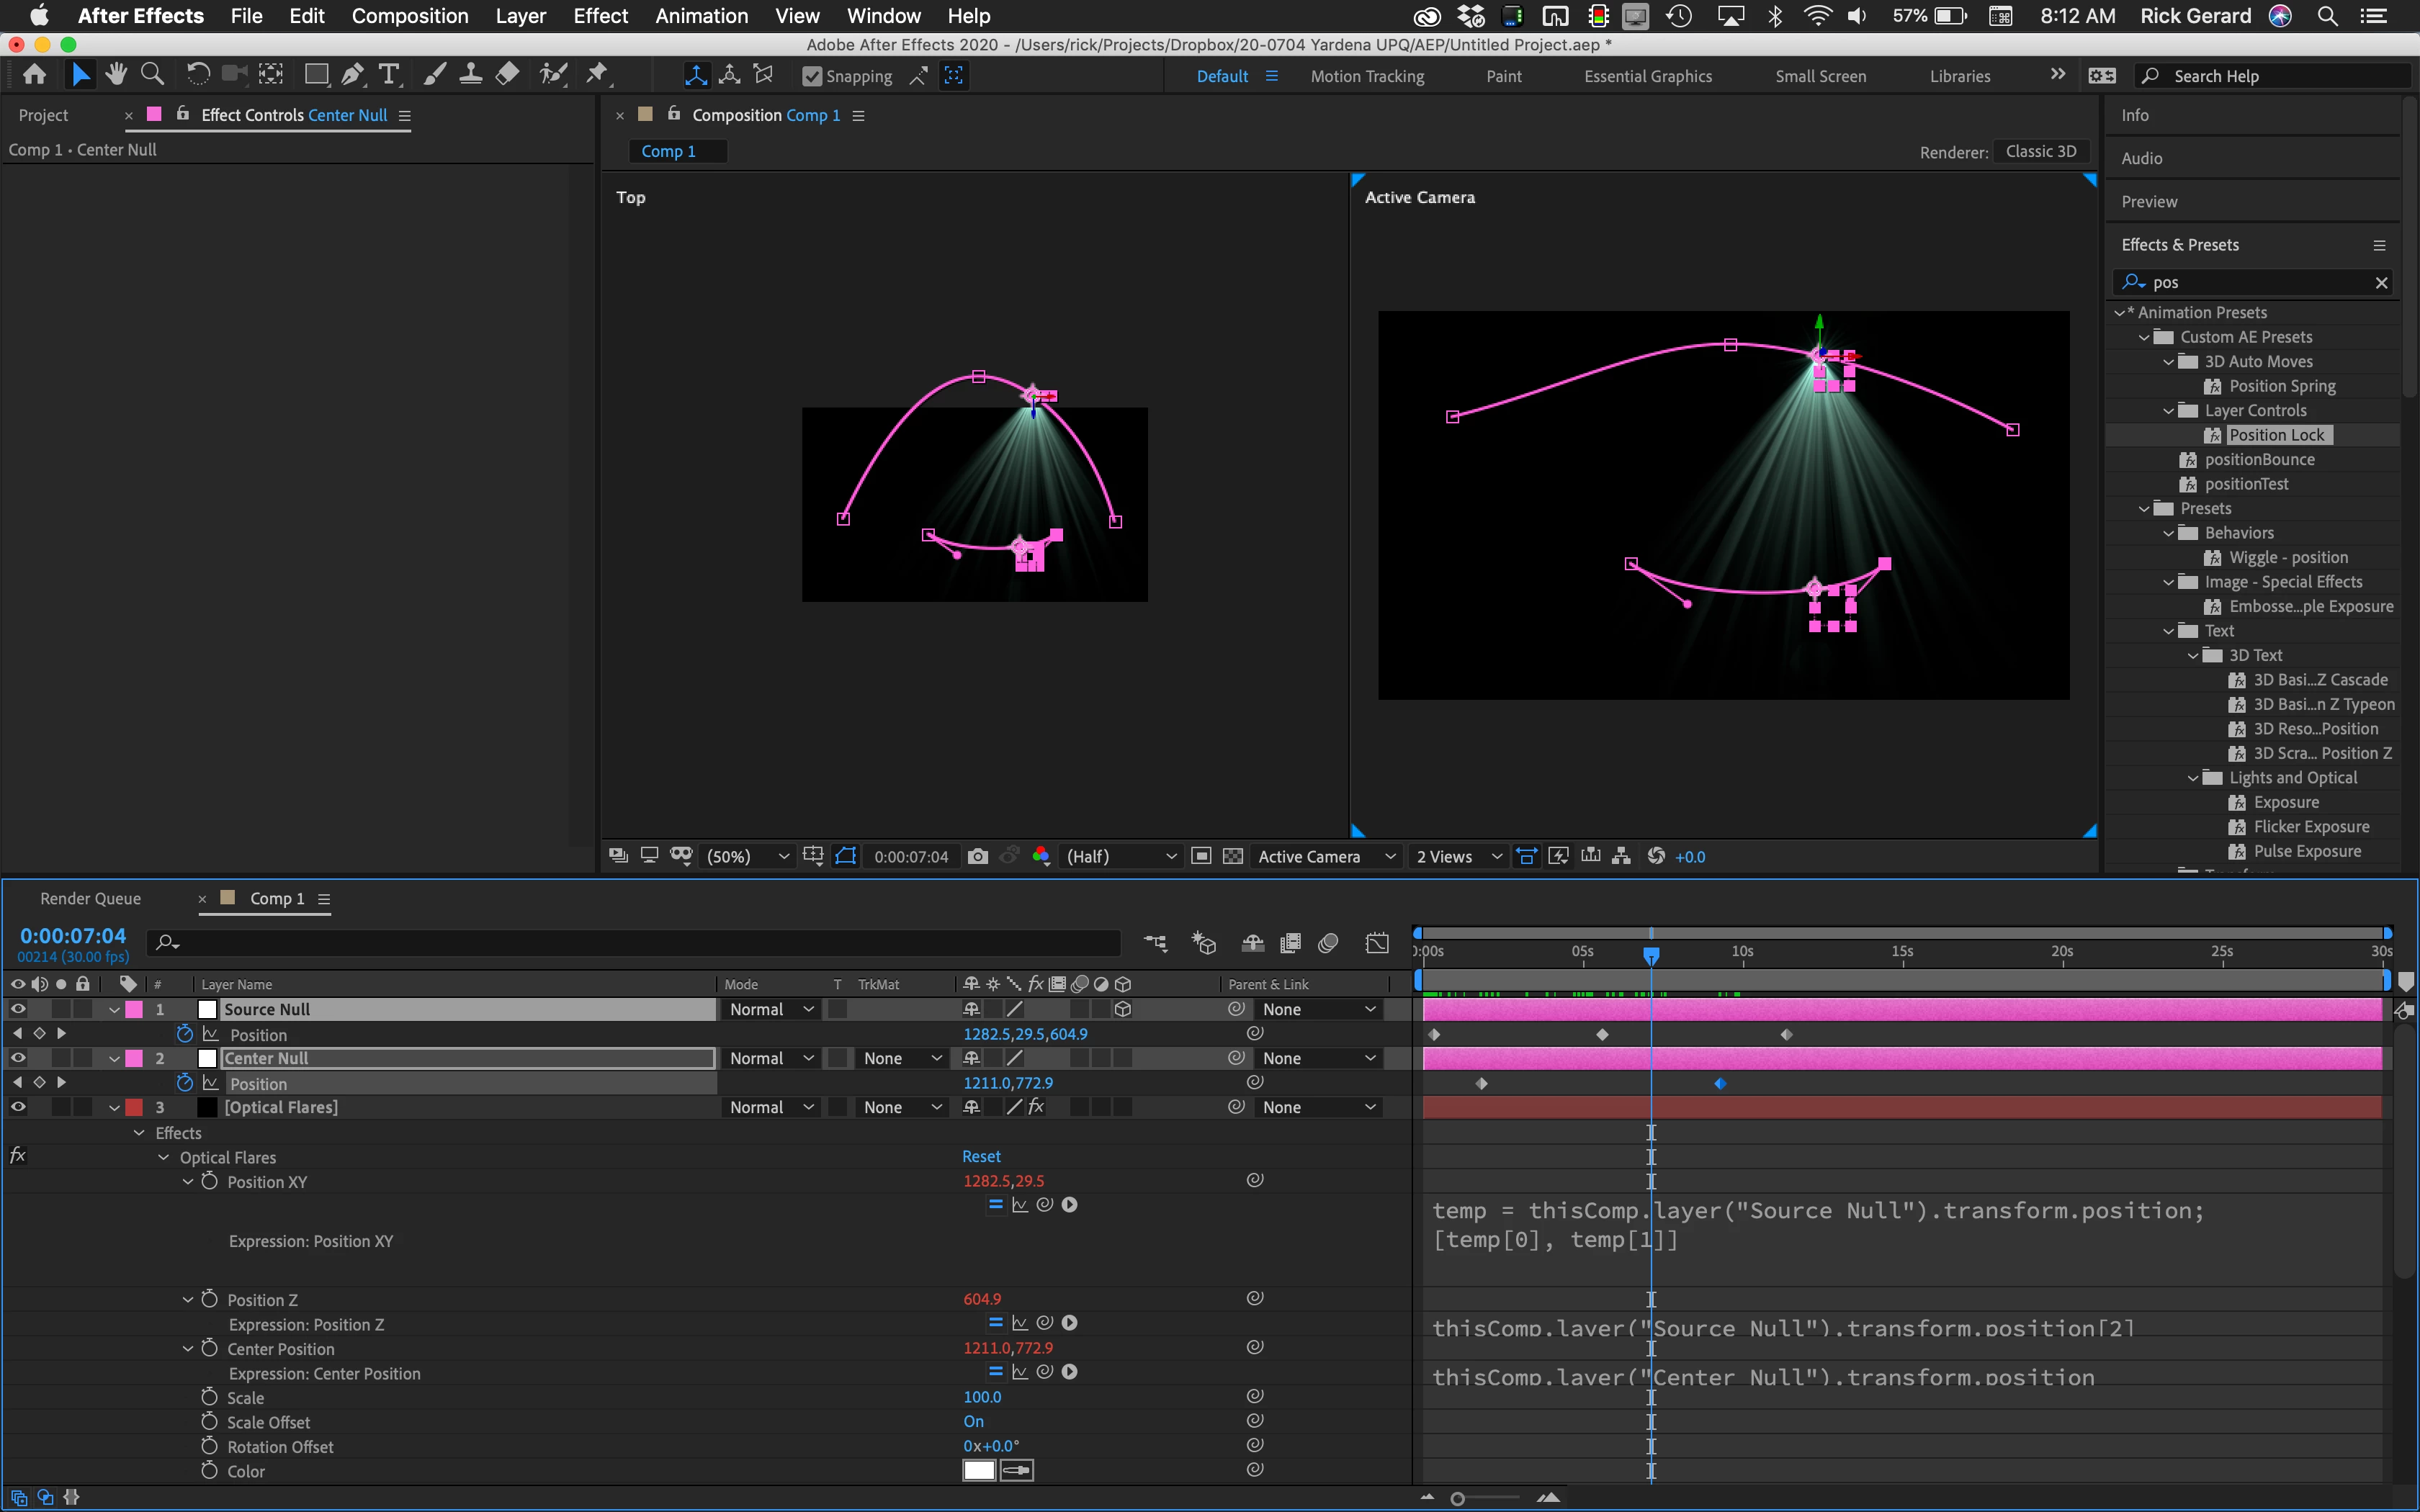2420x1512 pixels.
Task: Pick the Clone Stamp tool
Action: click(470, 75)
